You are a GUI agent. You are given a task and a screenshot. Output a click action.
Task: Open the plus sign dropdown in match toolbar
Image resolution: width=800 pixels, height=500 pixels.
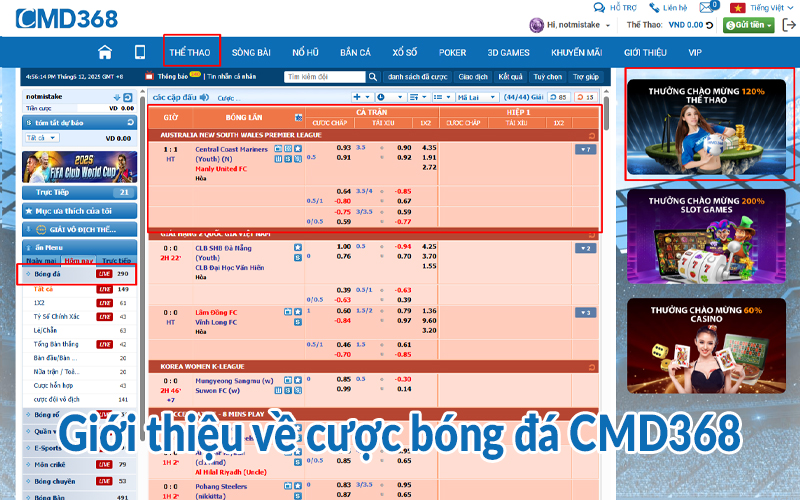click(361, 97)
